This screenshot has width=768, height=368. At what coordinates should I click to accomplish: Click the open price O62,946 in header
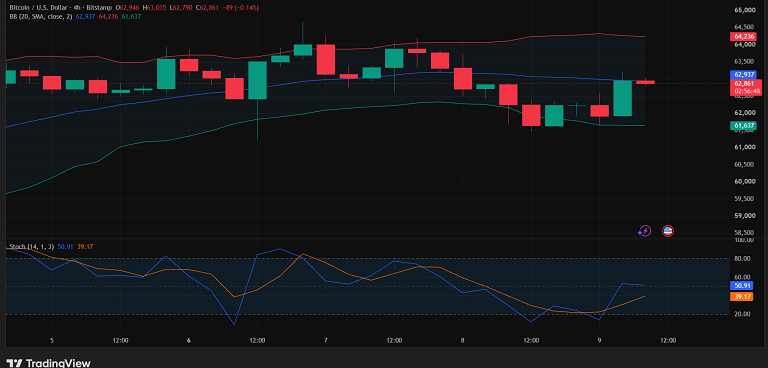(x=127, y=8)
